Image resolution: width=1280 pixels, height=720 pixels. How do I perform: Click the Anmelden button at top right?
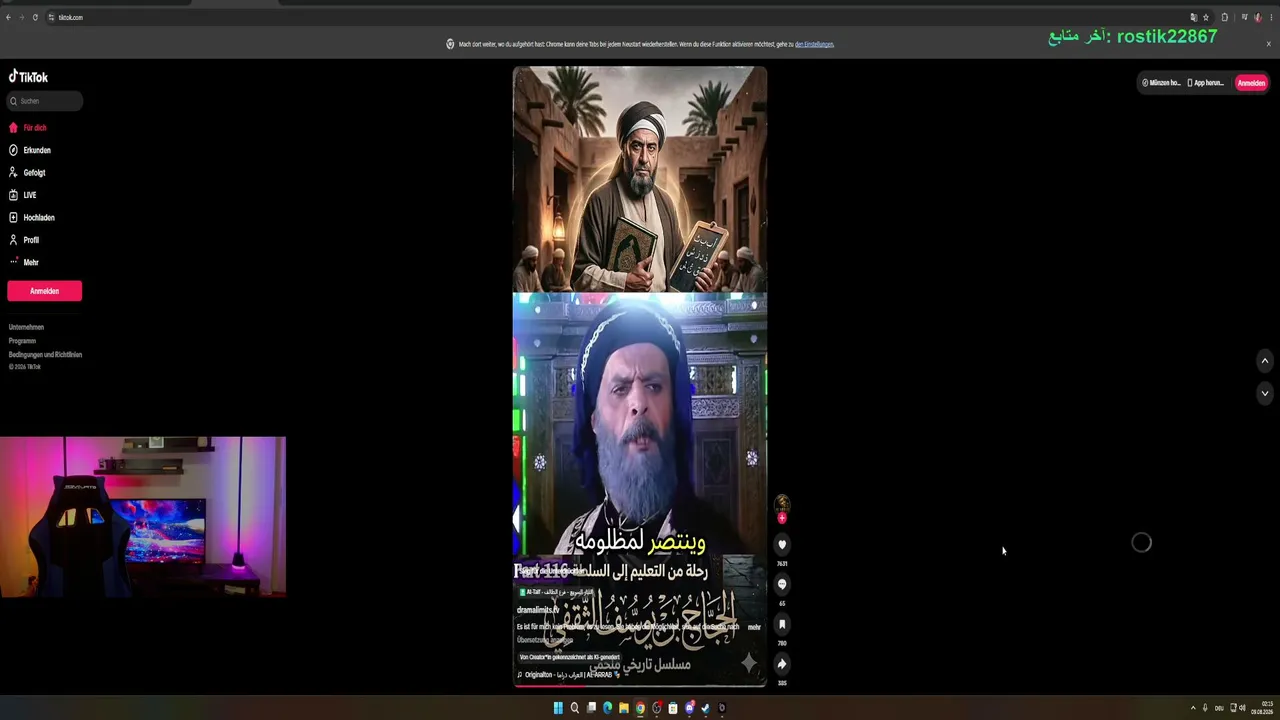coord(1251,83)
